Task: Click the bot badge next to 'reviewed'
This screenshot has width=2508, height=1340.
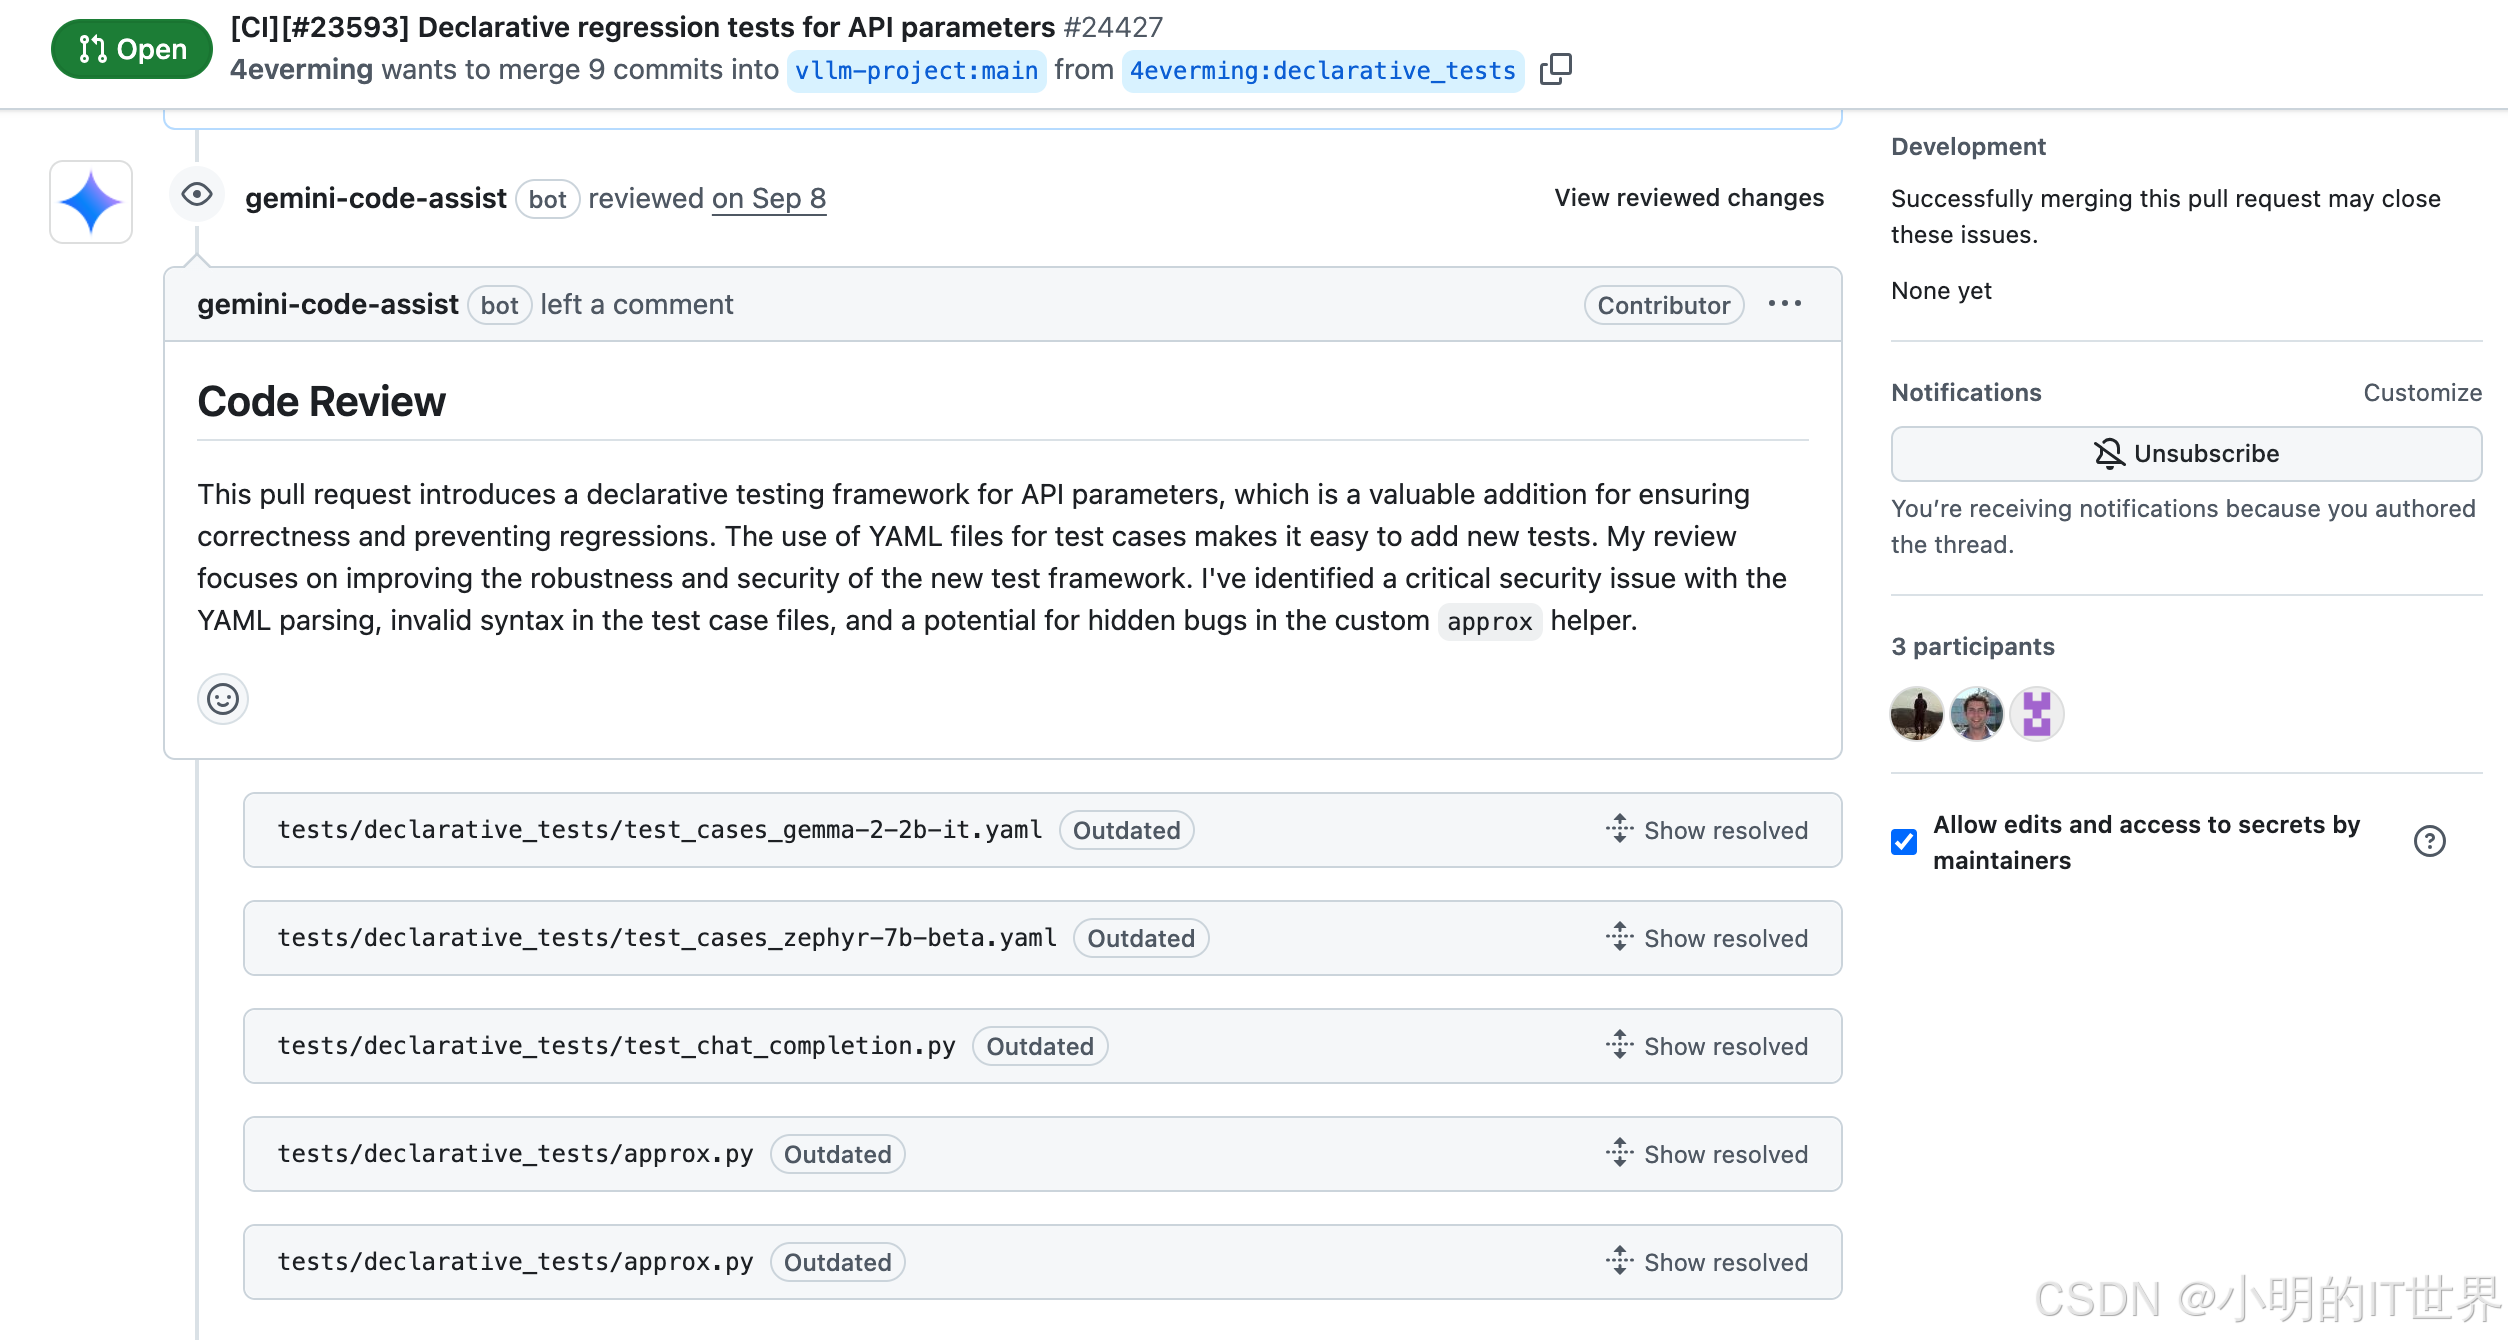Action: coord(547,199)
